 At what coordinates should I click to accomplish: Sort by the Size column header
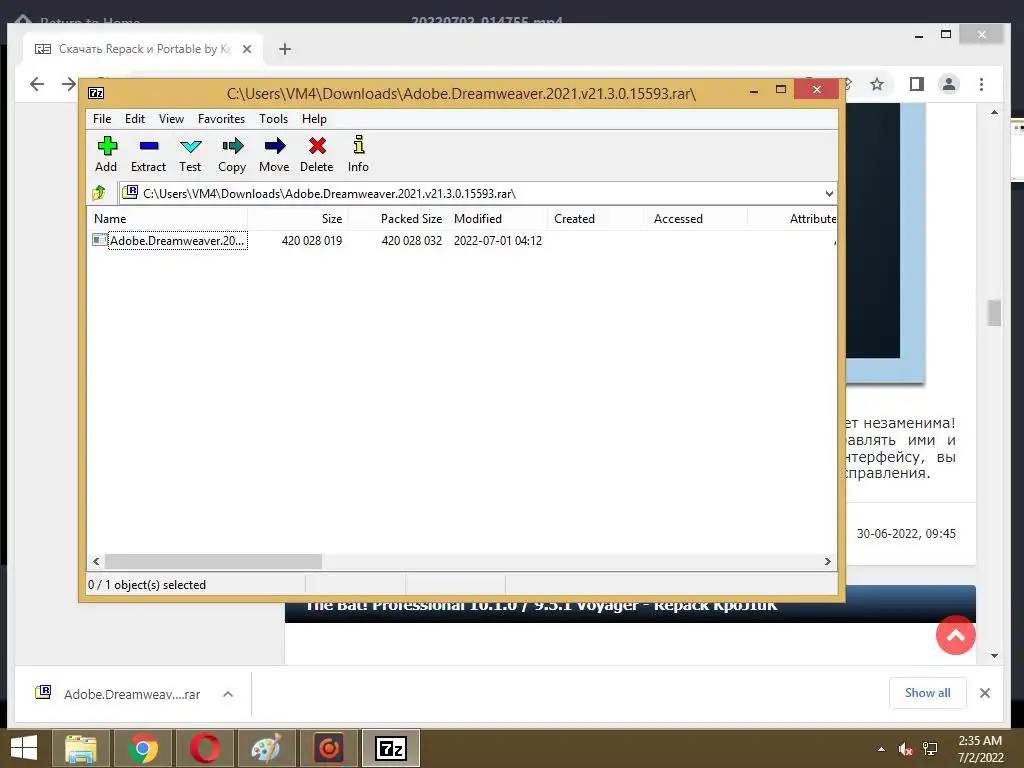point(298,219)
